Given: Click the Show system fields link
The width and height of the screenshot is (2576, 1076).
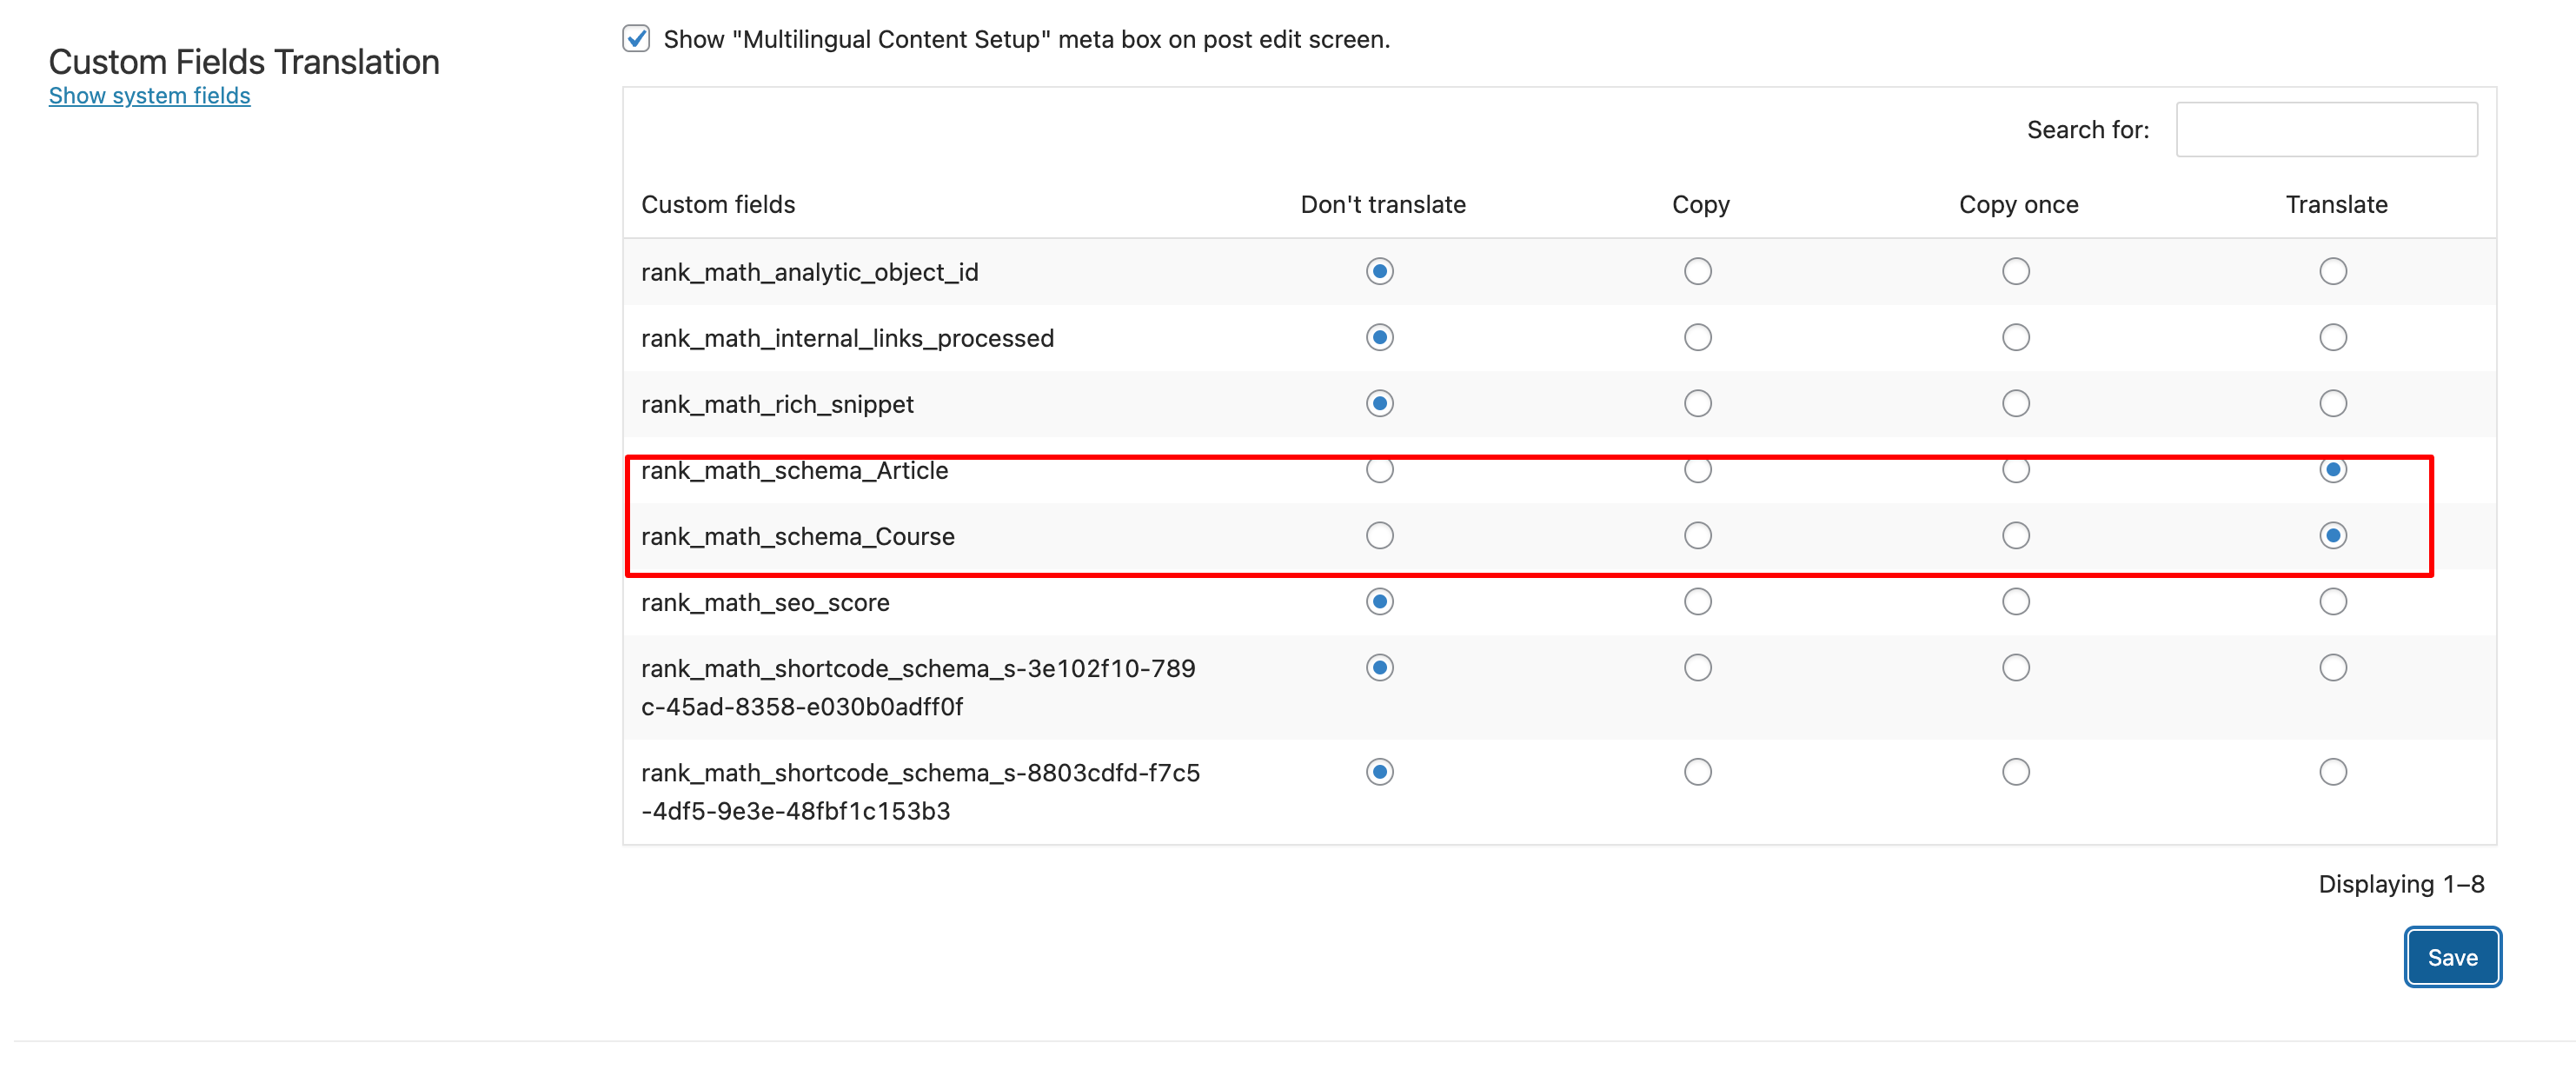Looking at the screenshot, I should pos(149,96).
